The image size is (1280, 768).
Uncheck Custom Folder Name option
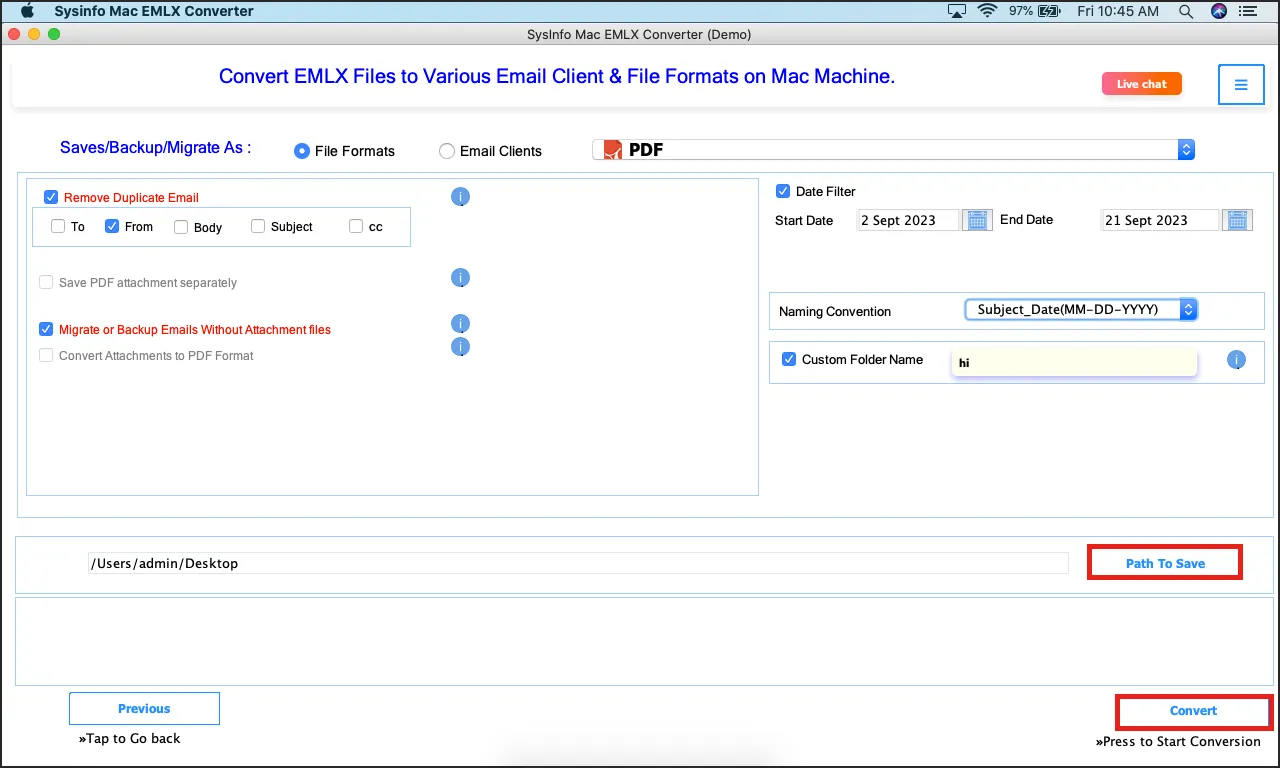click(x=789, y=359)
